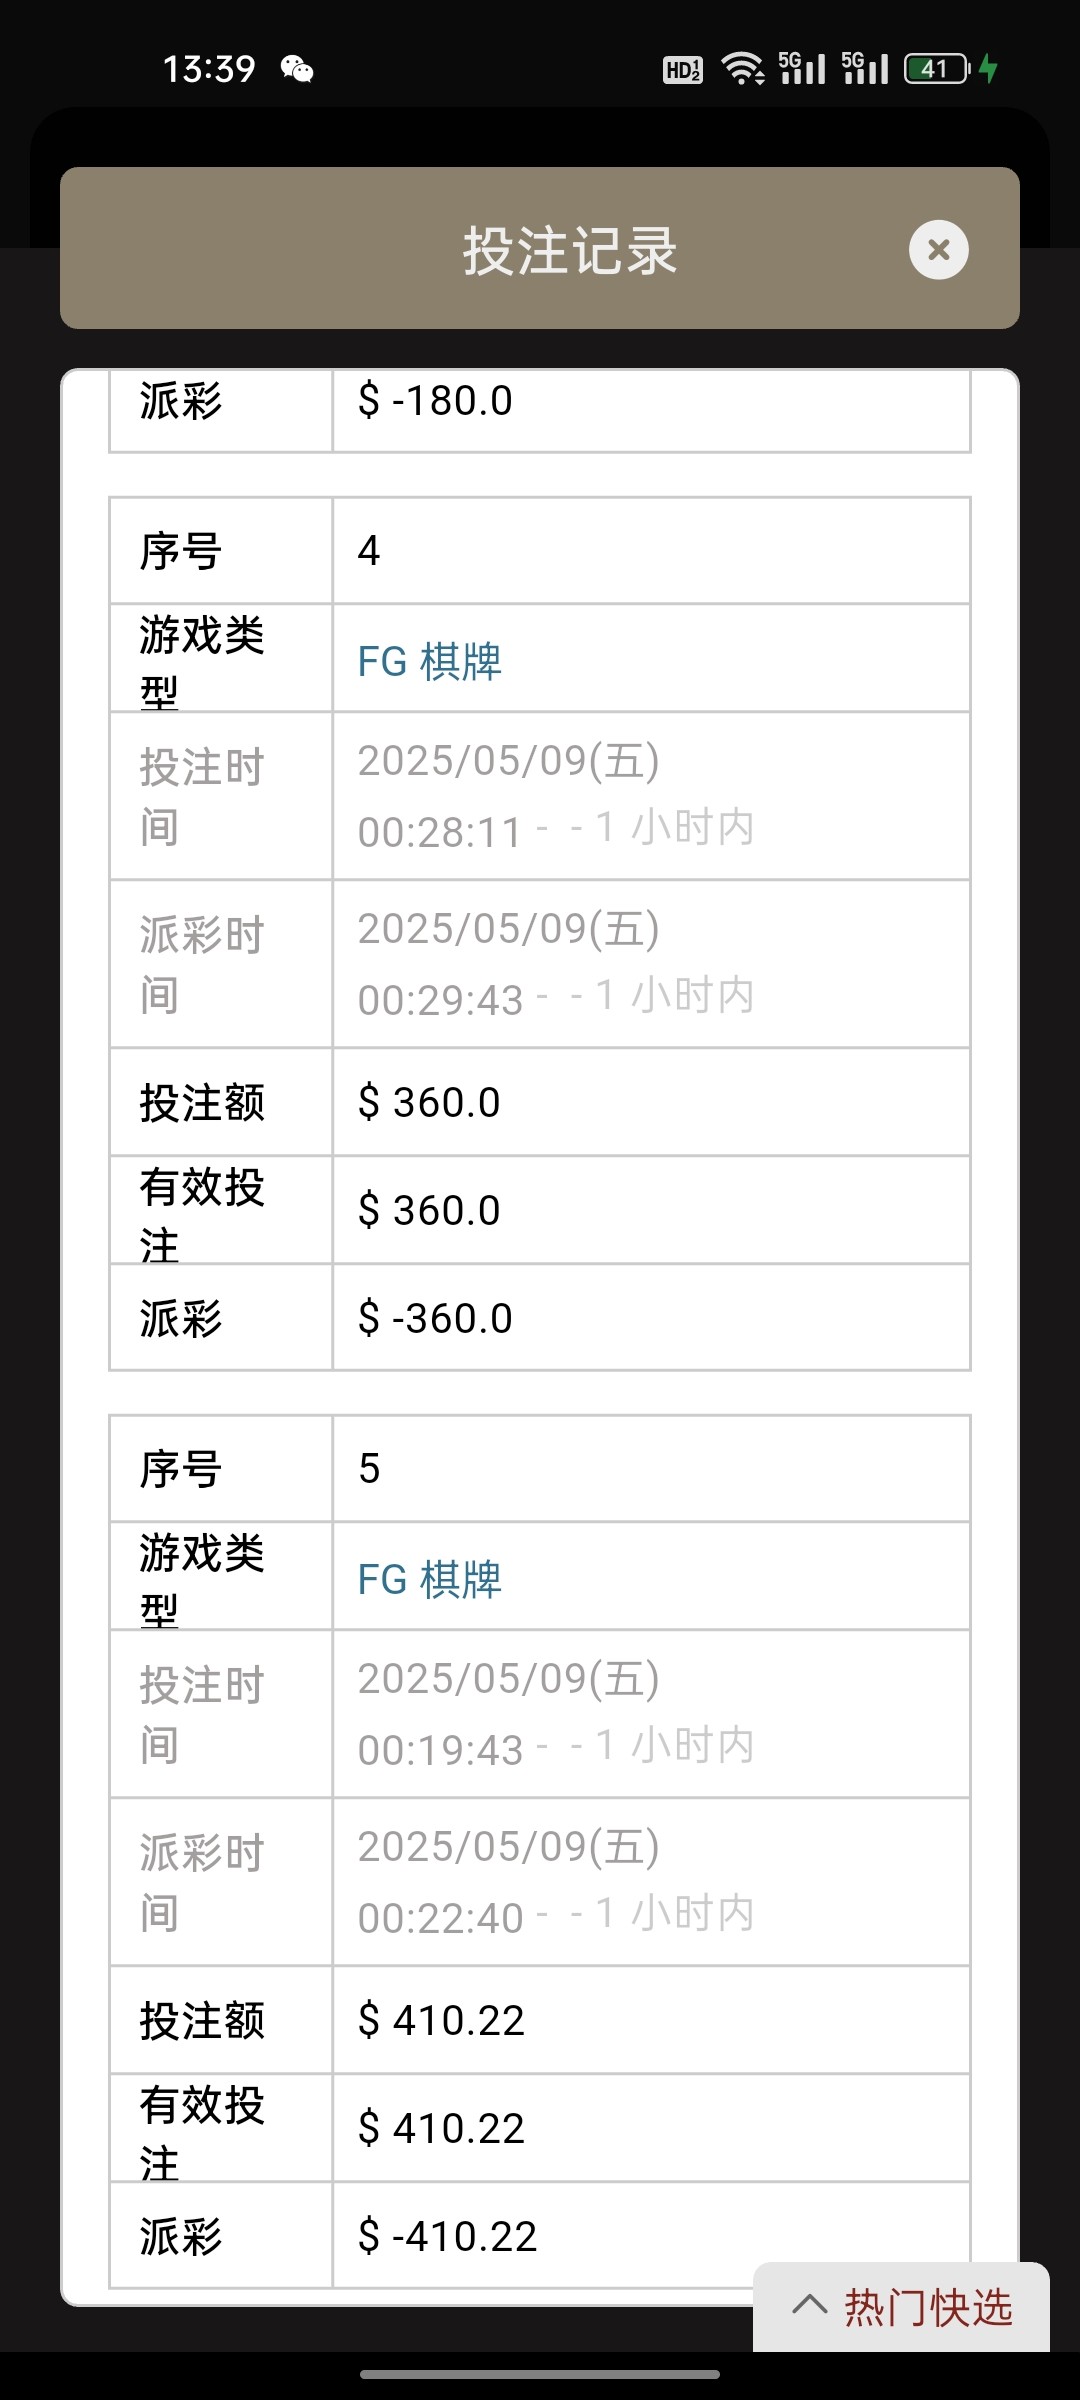Select record 4 bet amount $ 360.0

[429, 1103]
